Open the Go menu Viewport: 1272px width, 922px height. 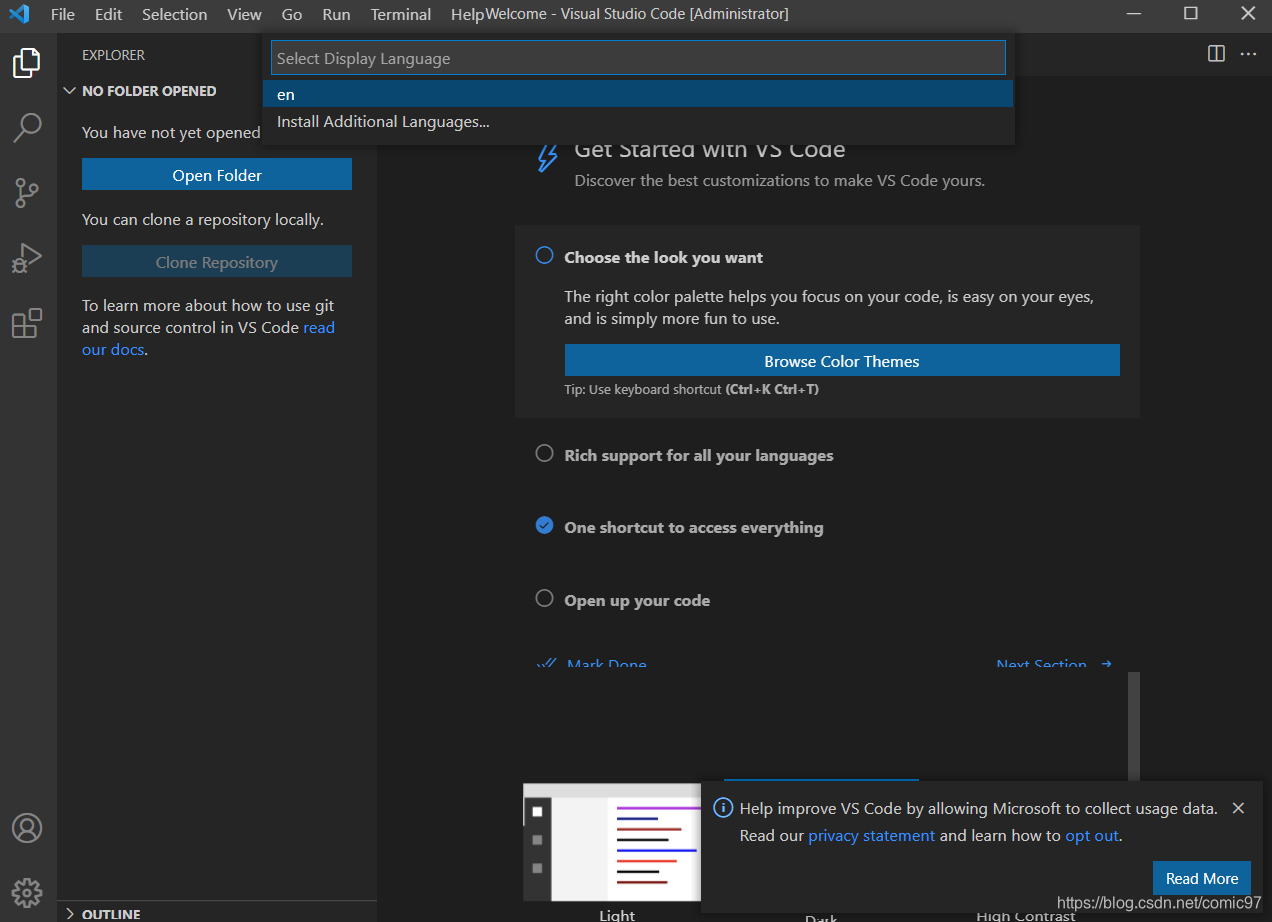point(292,14)
